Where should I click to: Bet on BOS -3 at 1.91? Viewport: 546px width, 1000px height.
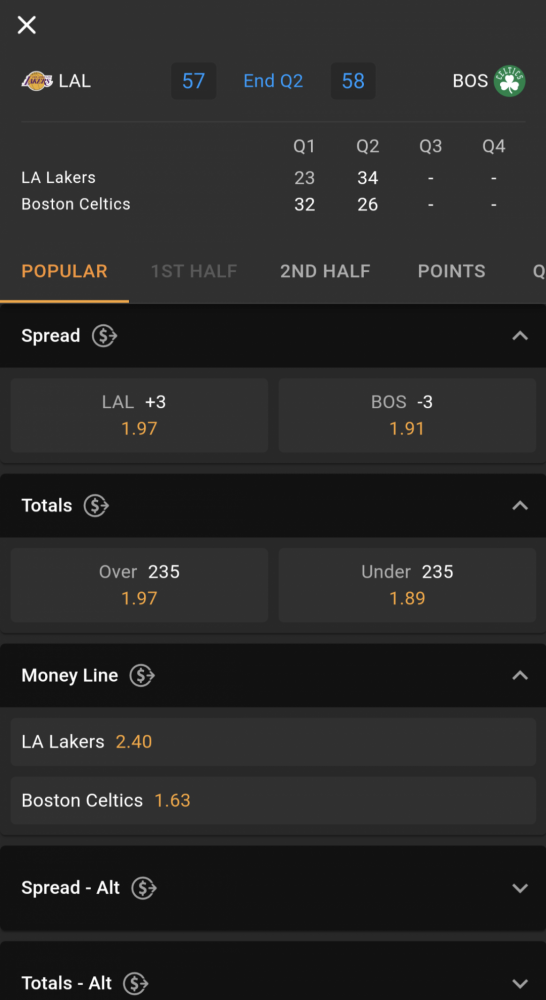click(407, 415)
